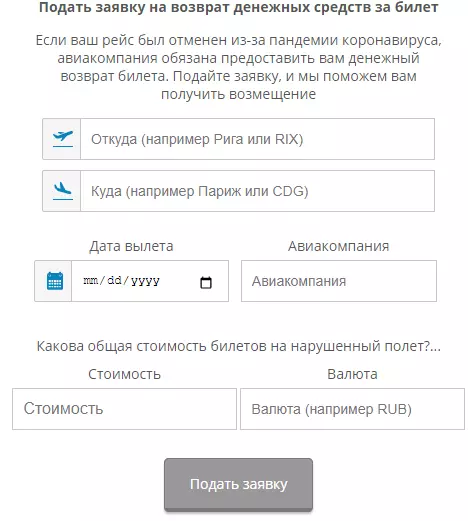This screenshot has width=468, height=521.
Task: Focus the 'Откуда' departure city field
Action: [x=257, y=139]
